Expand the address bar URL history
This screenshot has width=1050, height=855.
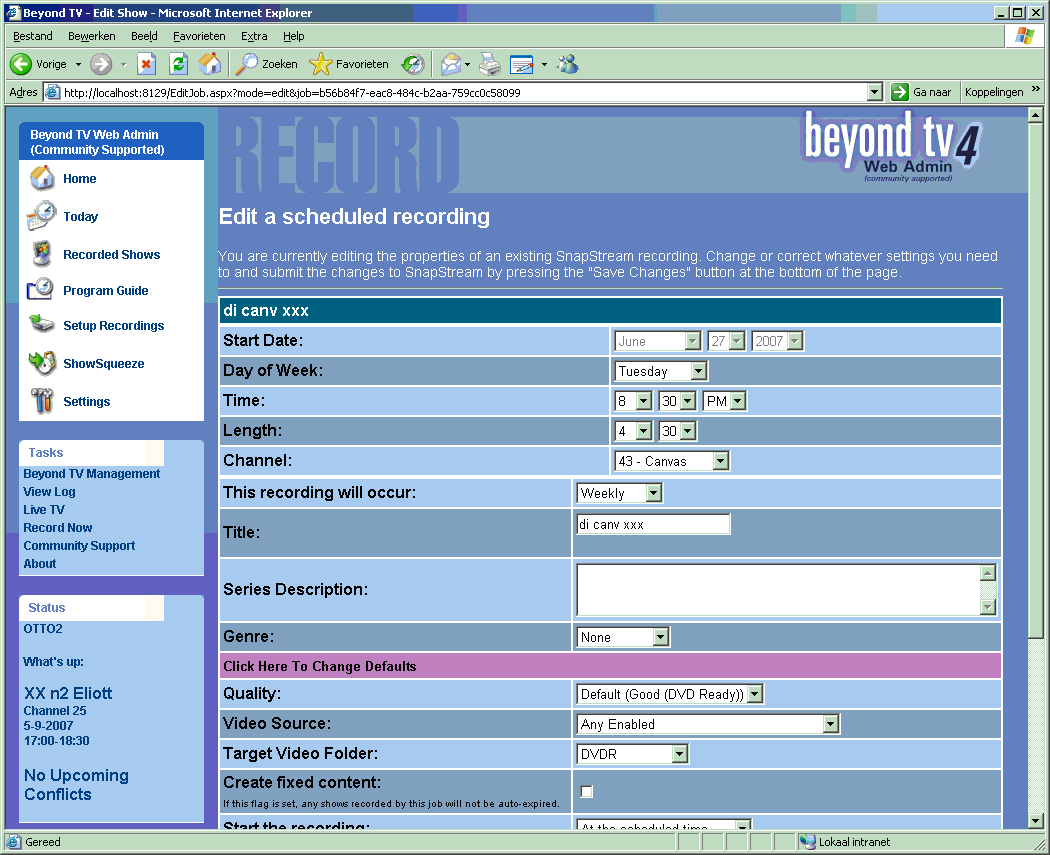tap(875, 92)
